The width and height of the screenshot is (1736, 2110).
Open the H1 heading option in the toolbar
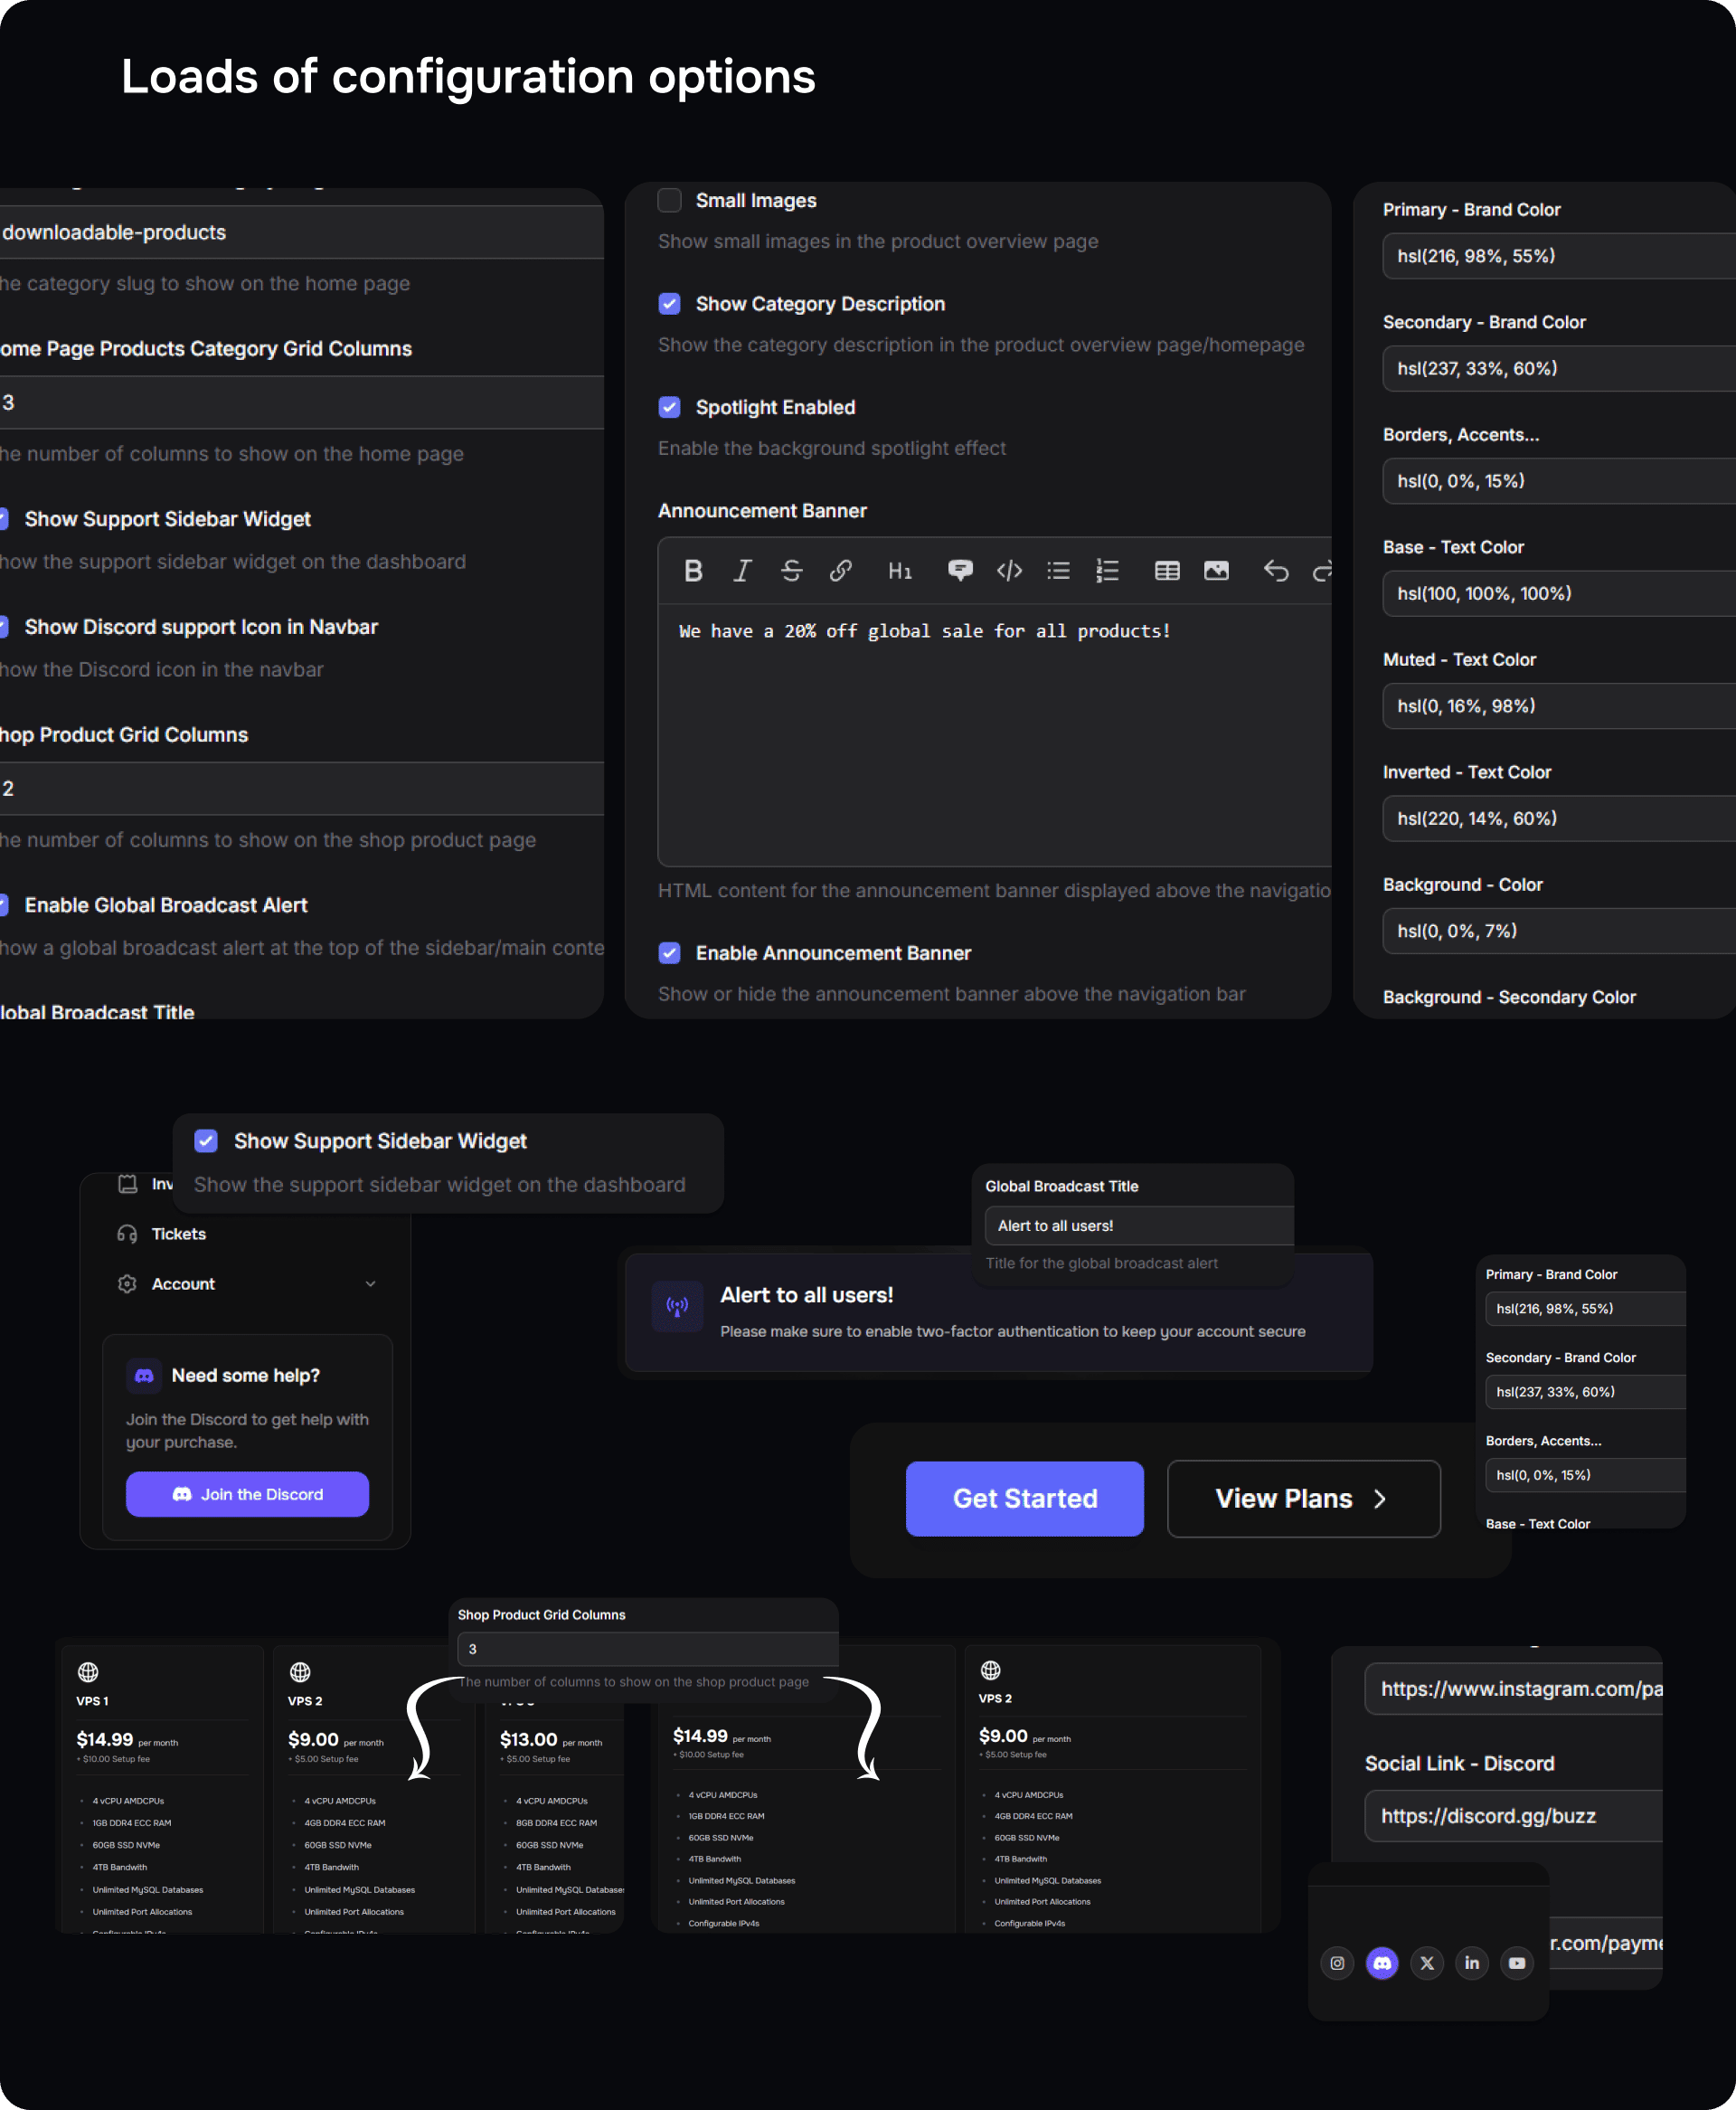tap(899, 571)
